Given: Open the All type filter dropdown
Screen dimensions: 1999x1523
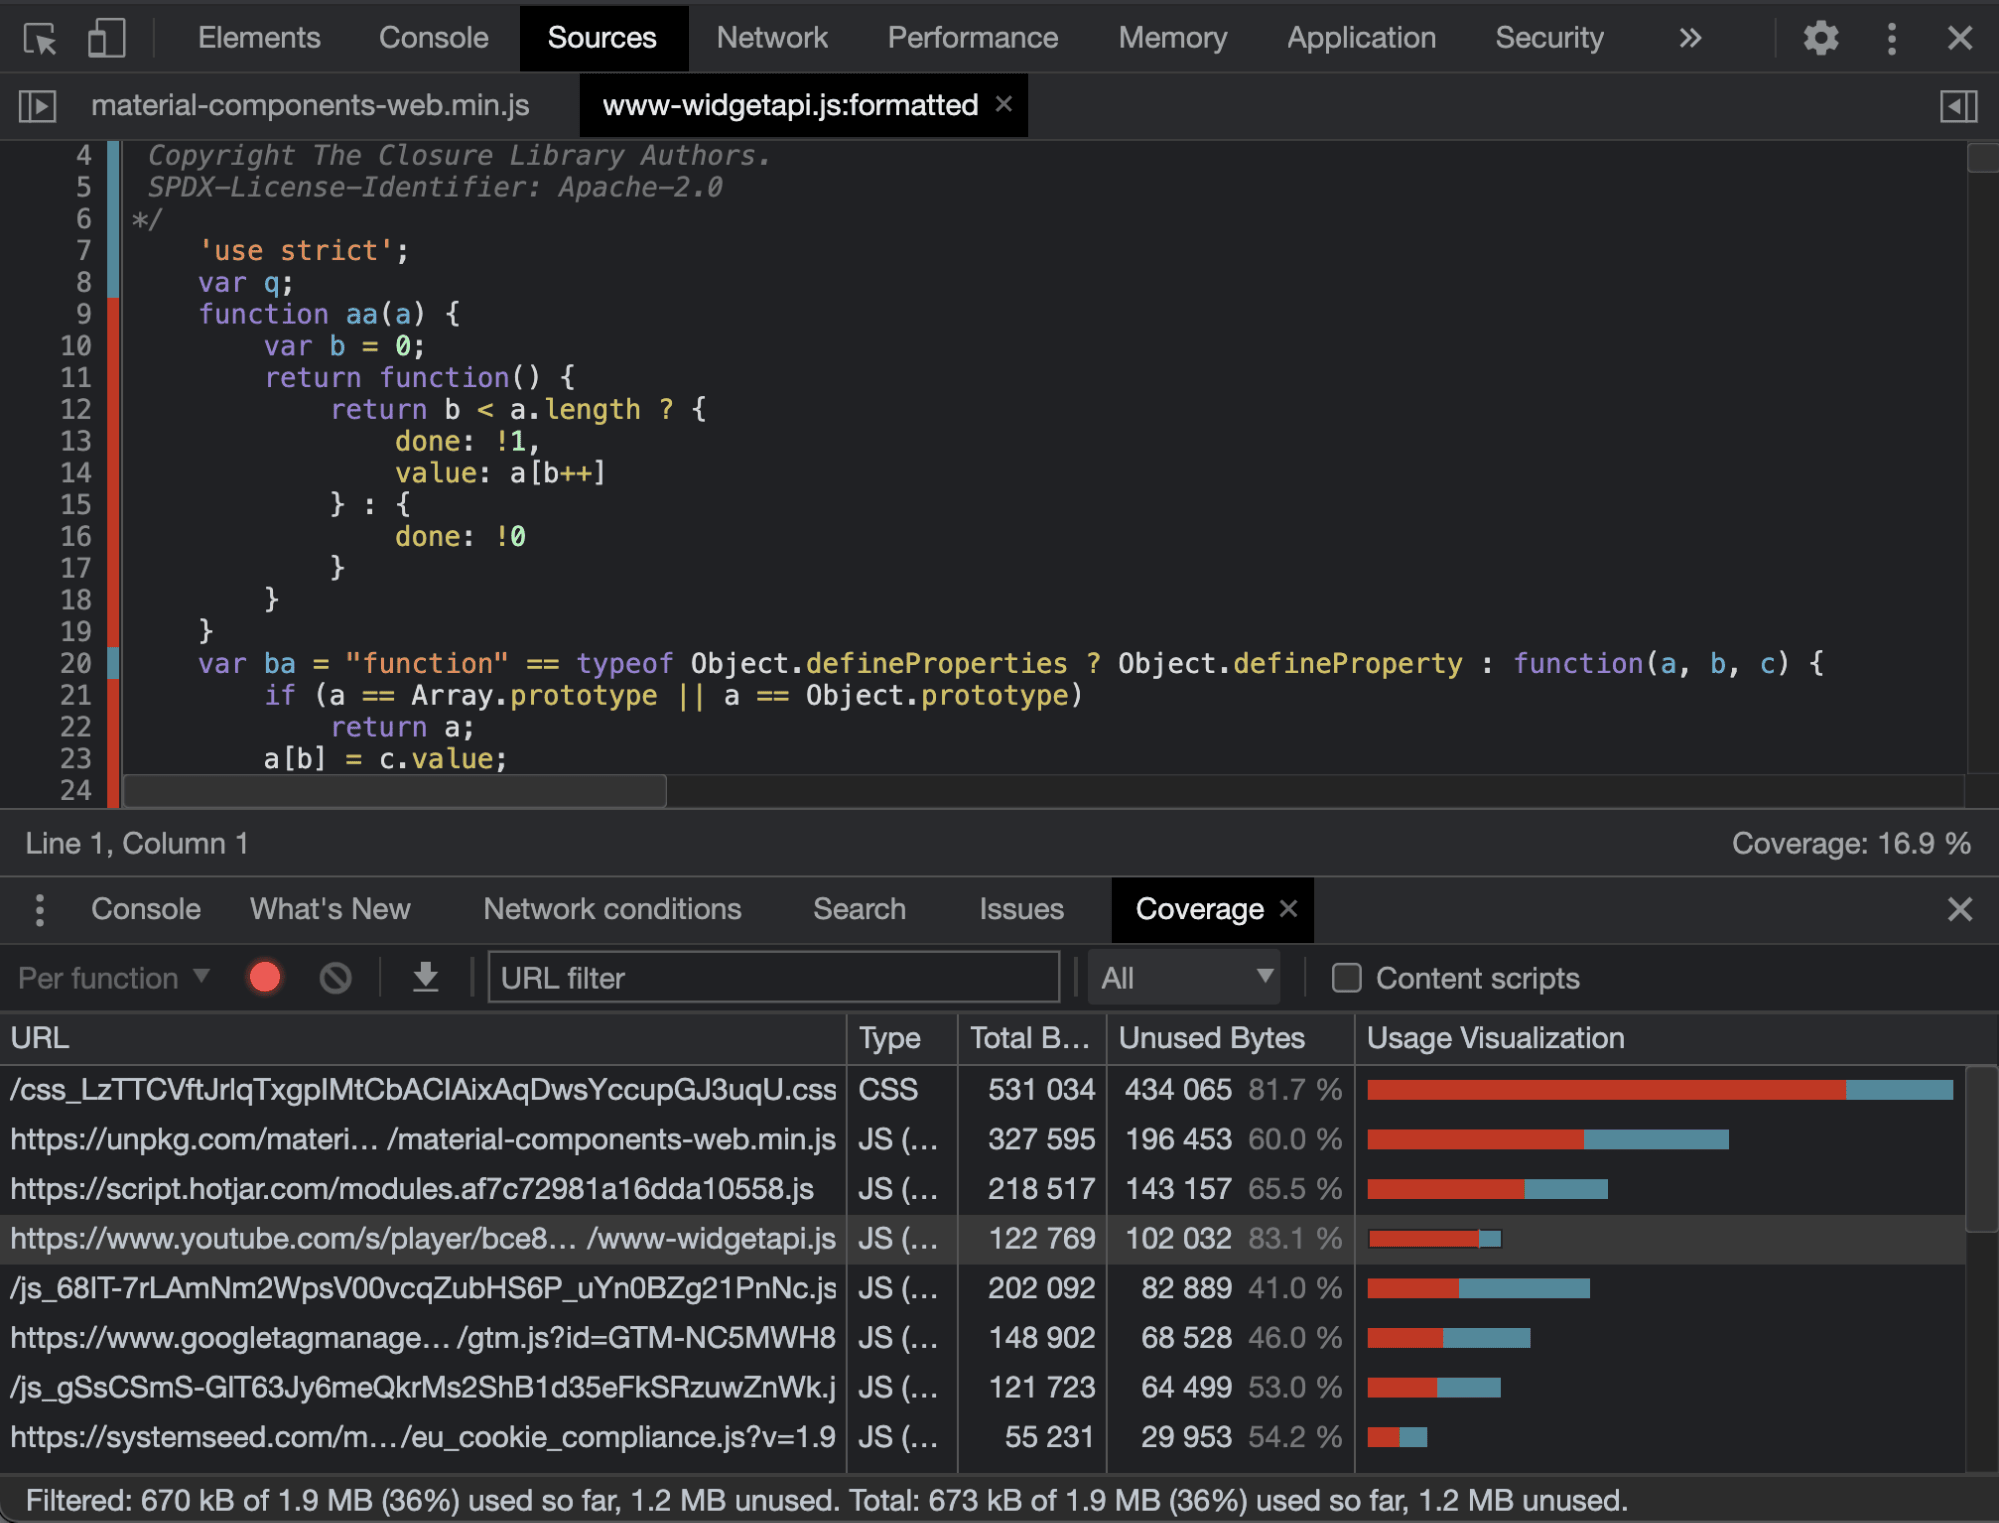Looking at the screenshot, I should pyautogui.click(x=1186, y=977).
